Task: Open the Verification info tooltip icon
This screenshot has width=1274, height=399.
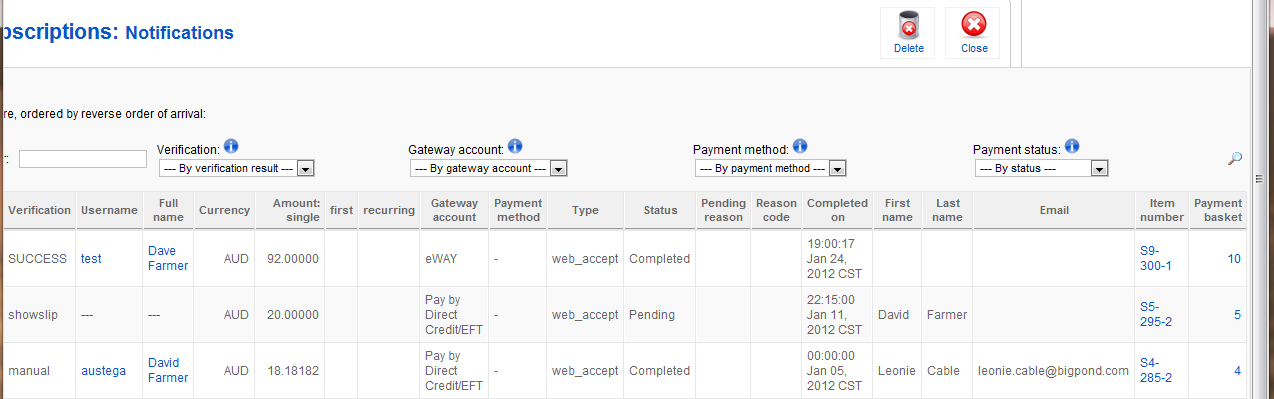Action: 231,146
